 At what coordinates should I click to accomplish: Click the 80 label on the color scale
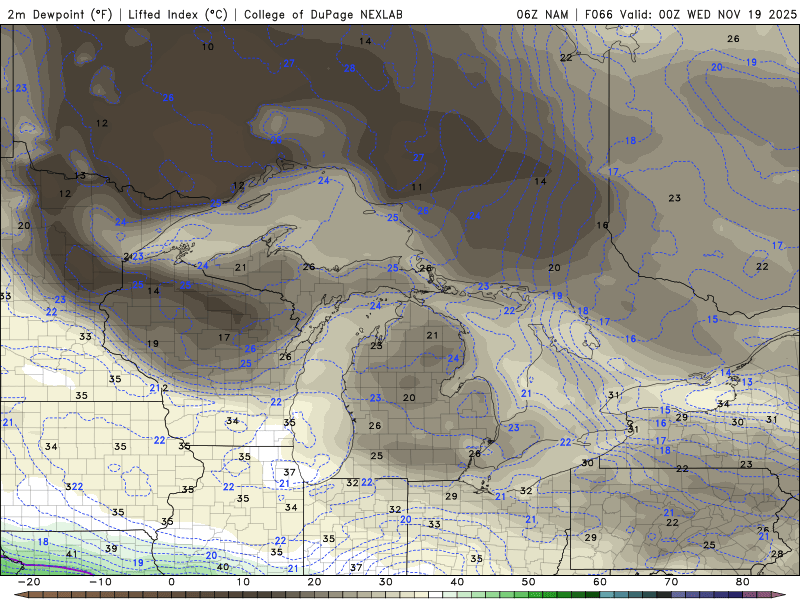coord(742,582)
